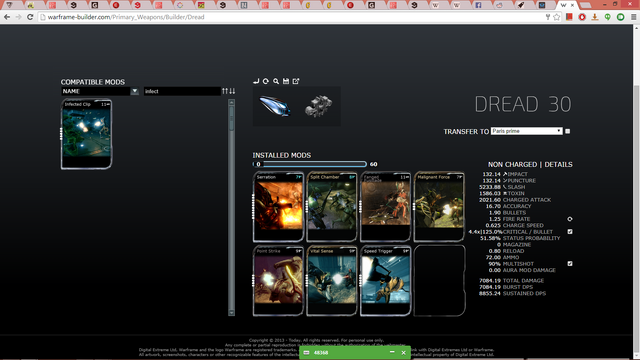
Task: Bookmark the page with the star icon
Action: click(x=557, y=17)
